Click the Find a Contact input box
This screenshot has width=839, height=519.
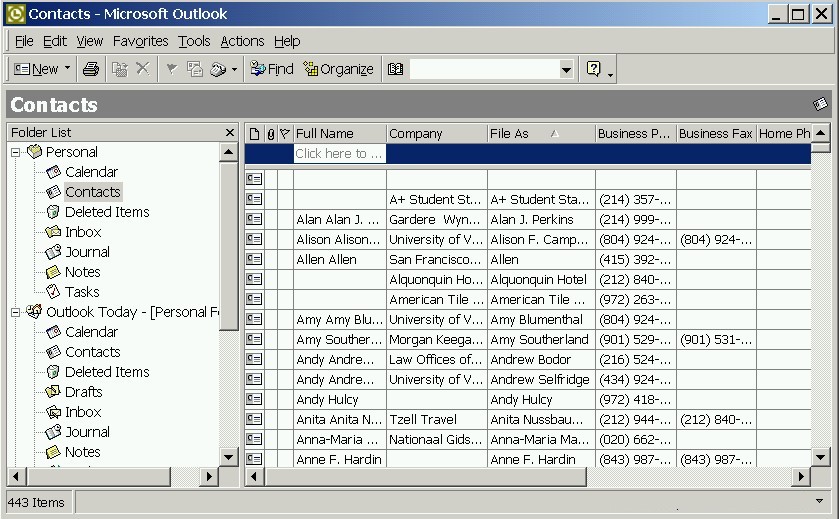pos(484,69)
